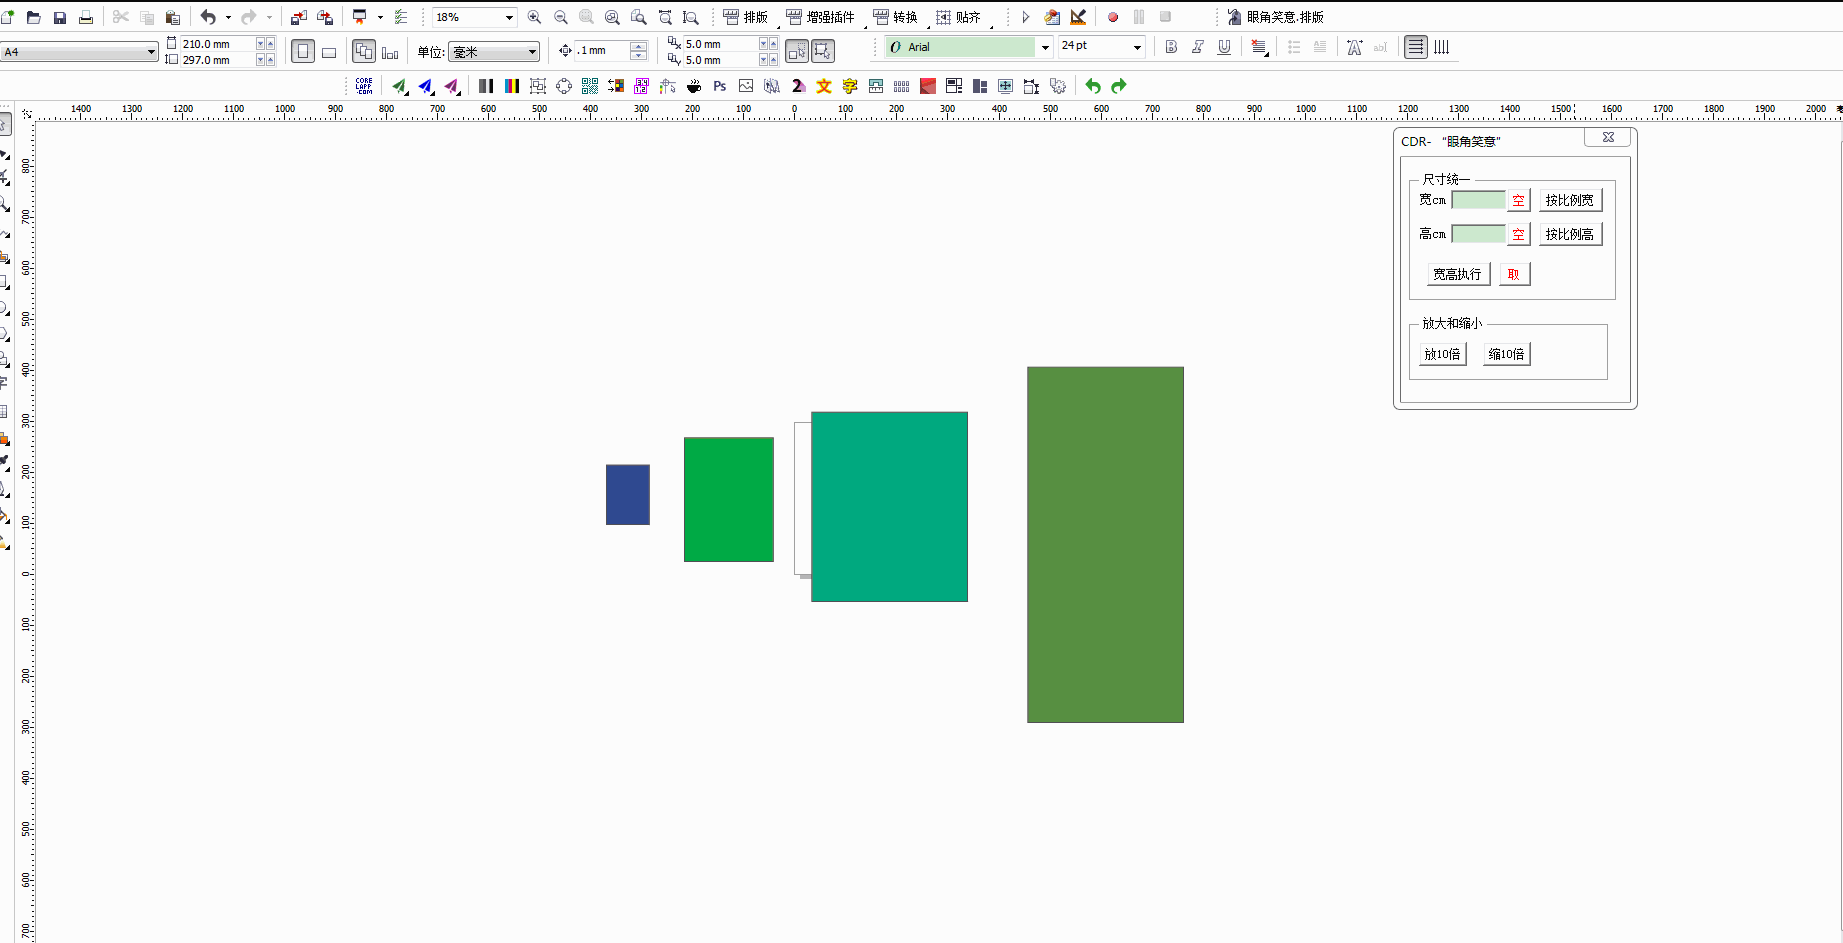Click the blue paper plane plugin icon
The image size is (1843, 943).
coord(426,86)
